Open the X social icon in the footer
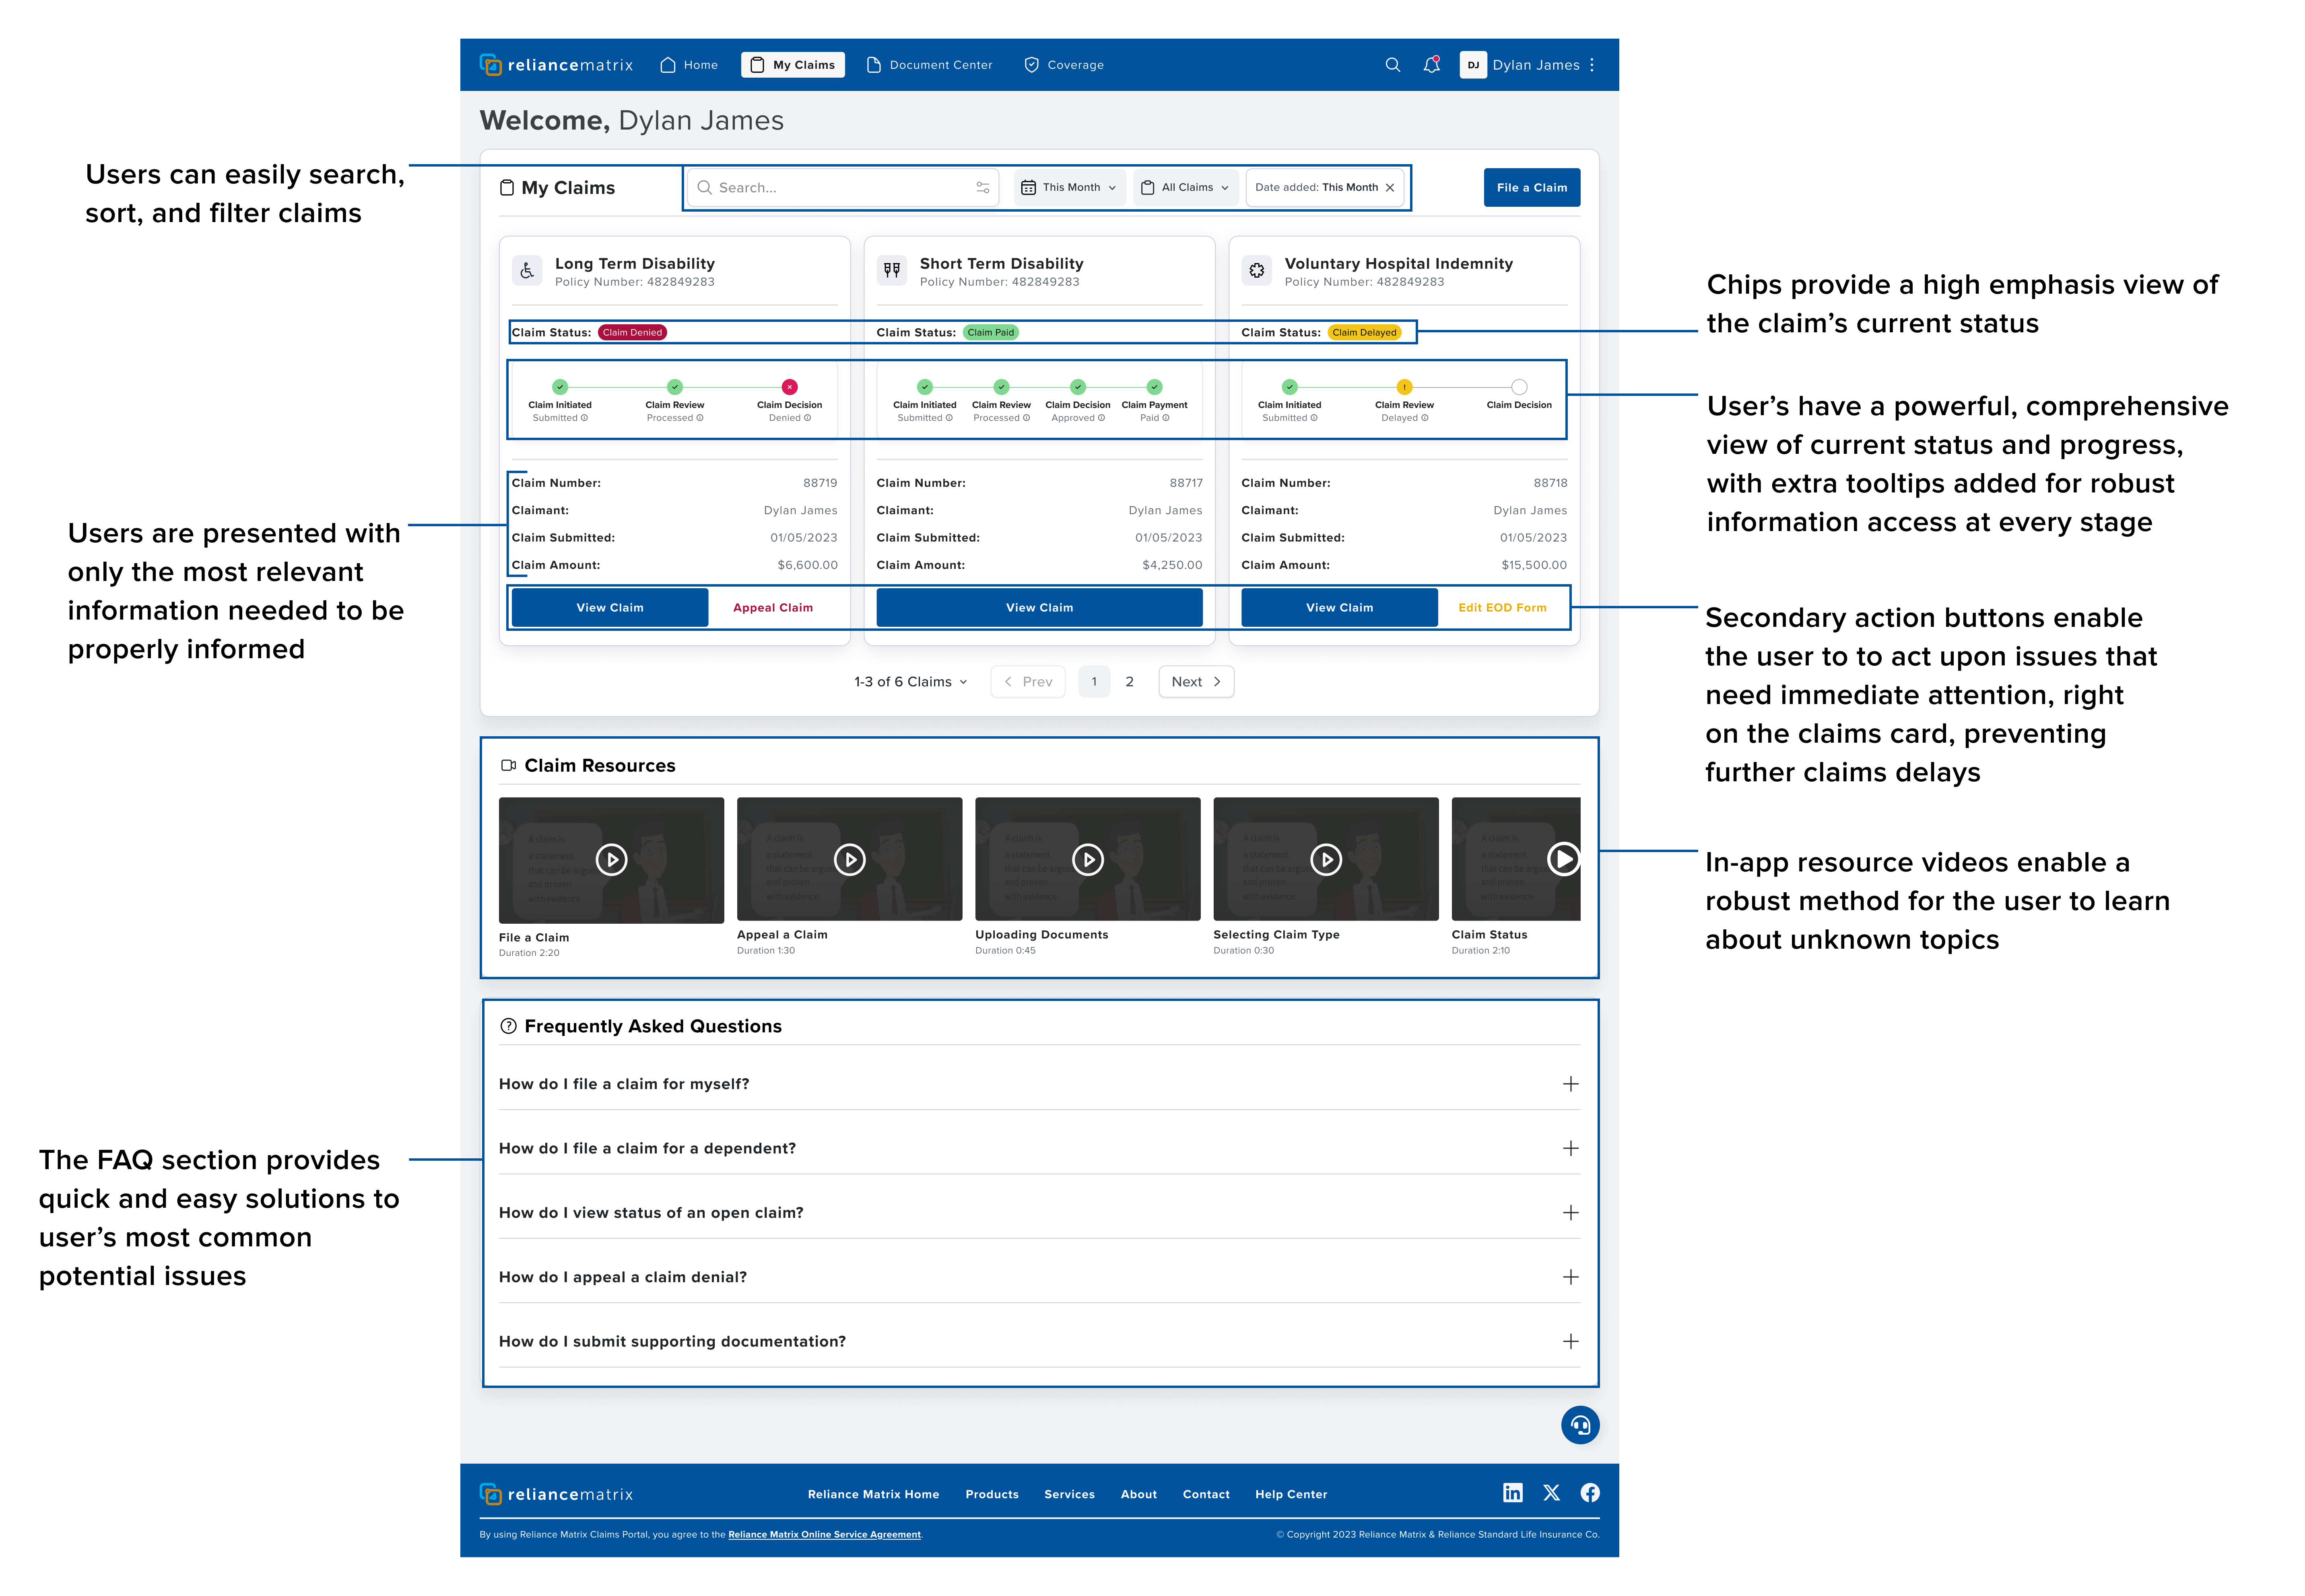The height and width of the screenshot is (1596, 2305). (x=1551, y=1493)
